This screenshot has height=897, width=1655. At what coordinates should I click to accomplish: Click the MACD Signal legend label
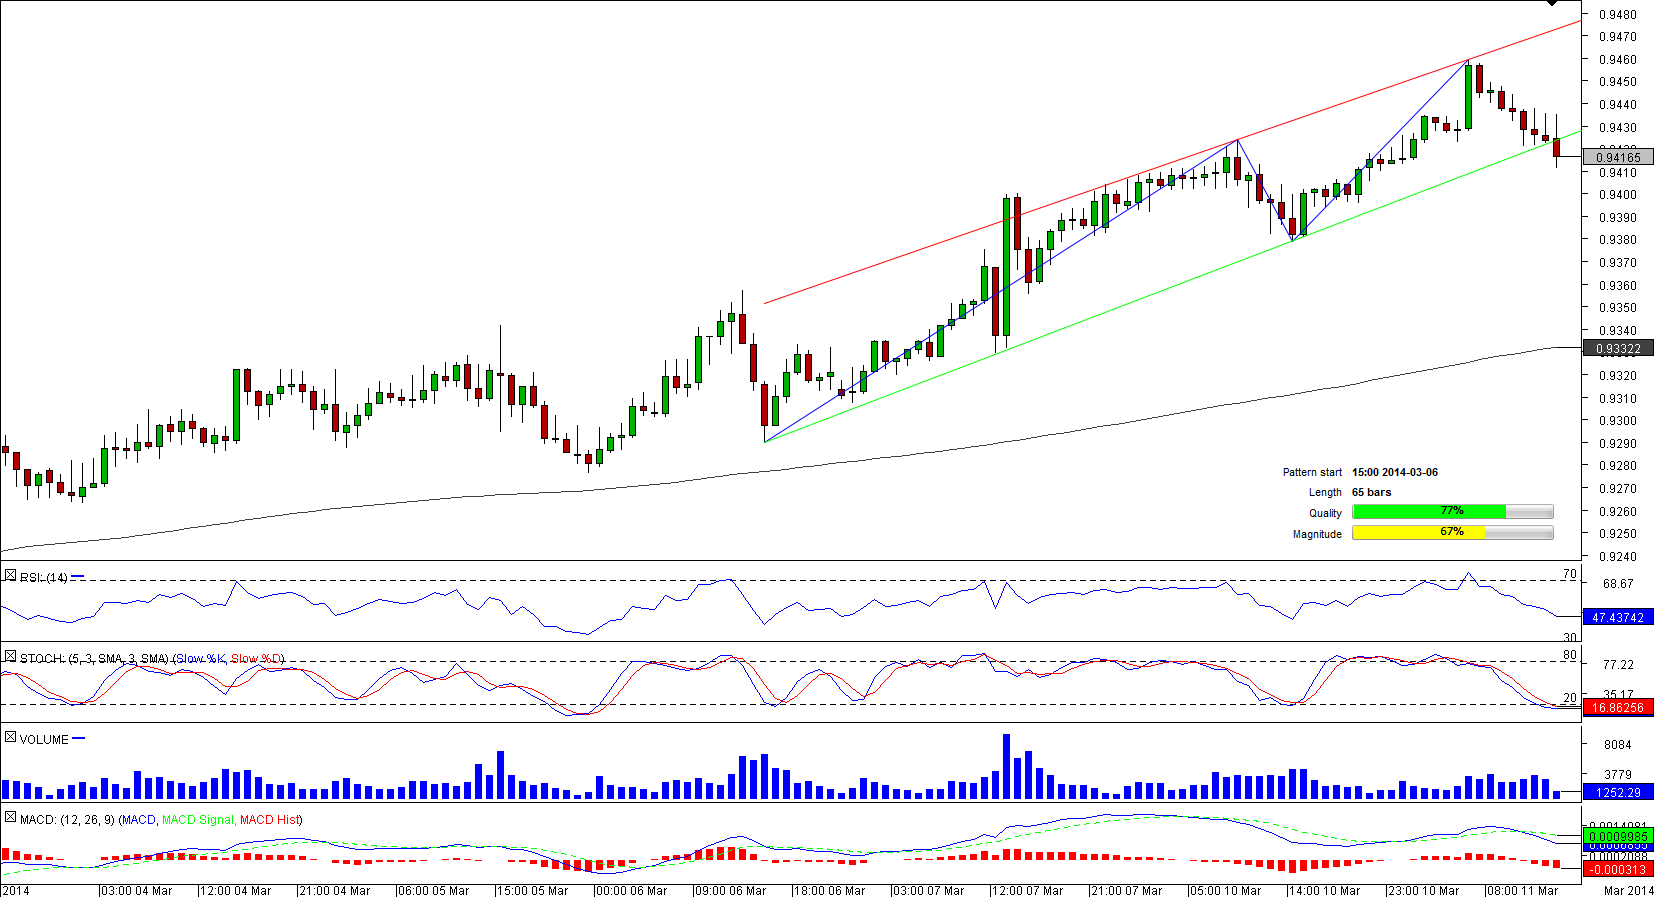coord(197,820)
